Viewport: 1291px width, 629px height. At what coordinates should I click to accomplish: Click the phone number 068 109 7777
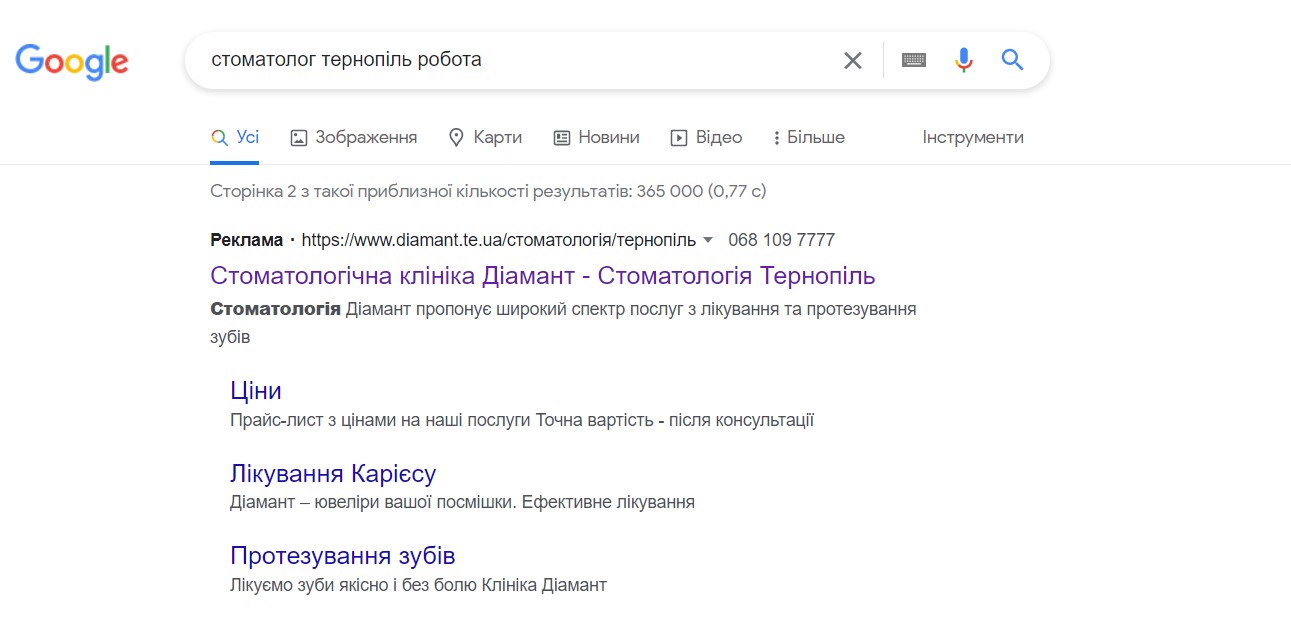point(782,240)
